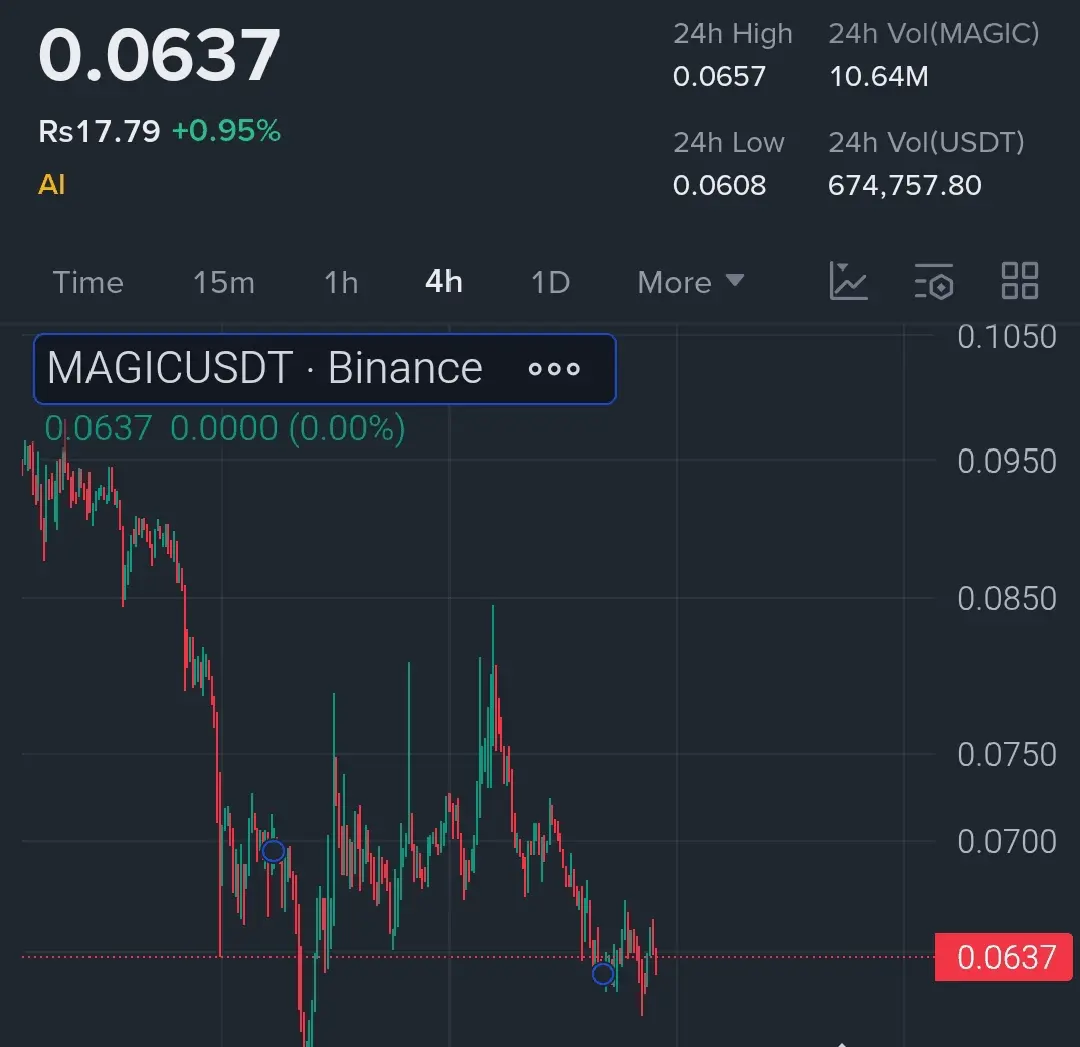The width and height of the screenshot is (1080, 1047).
Task: Click the blue circle marker below 0.0637 line
Action: point(603,973)
